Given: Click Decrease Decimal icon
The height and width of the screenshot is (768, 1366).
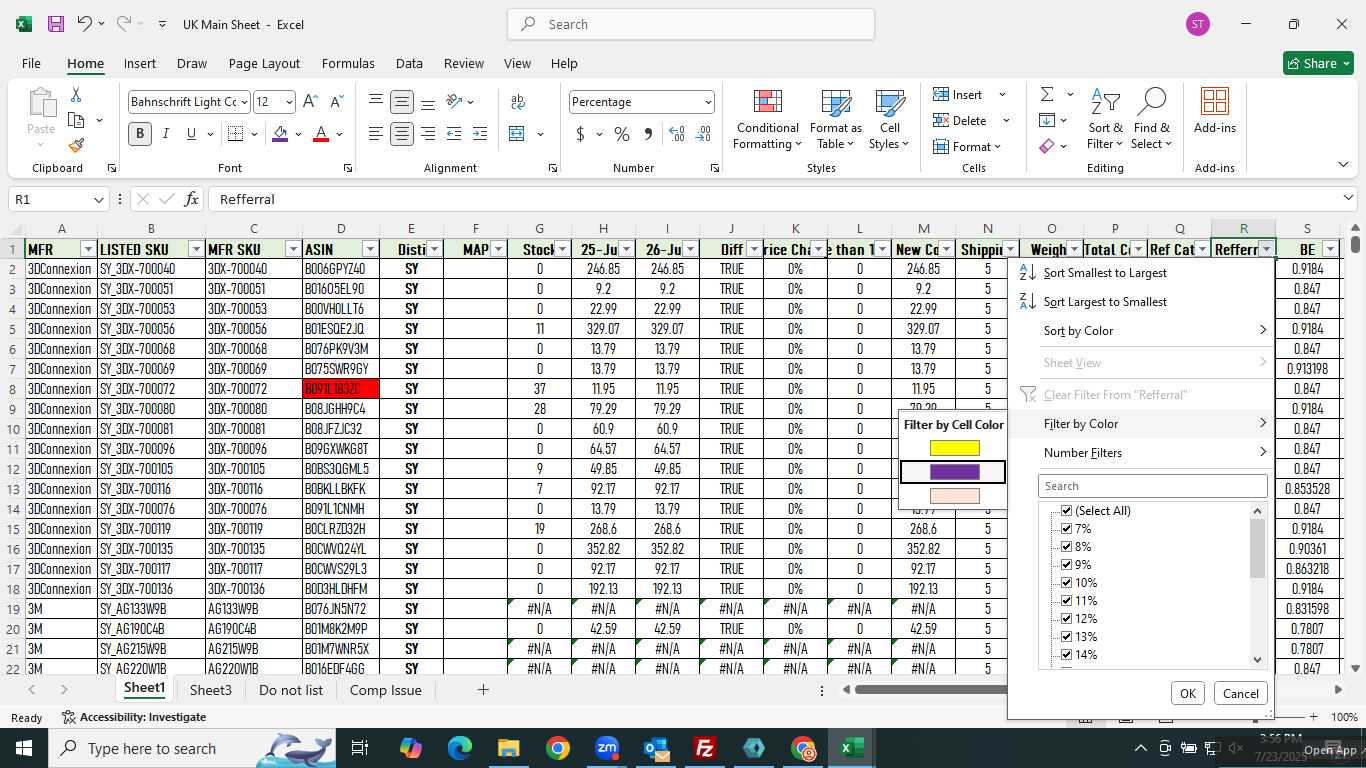Looking at the screenshot, I should (703, 134).
